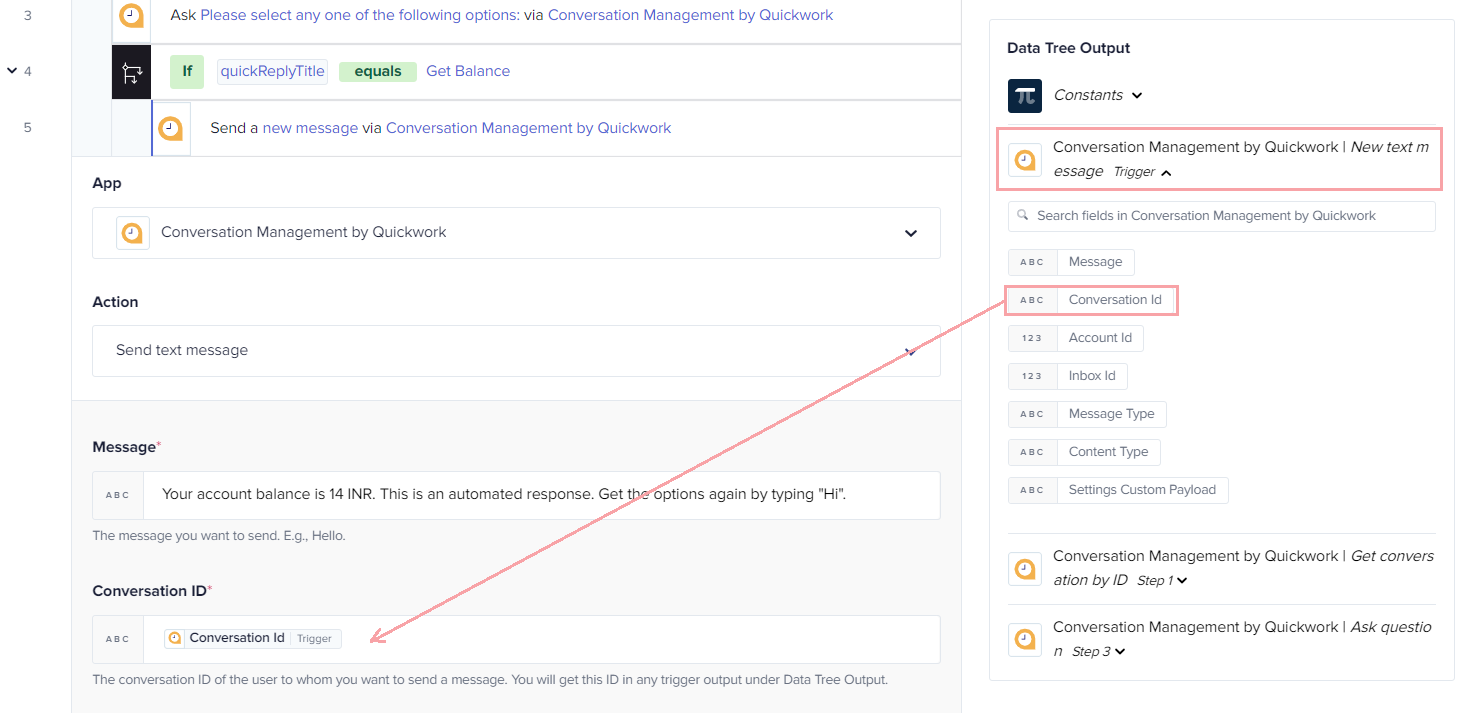Click the Get Balance condition value
Viewport: 1474px width, 713px height.
point(468,71)
